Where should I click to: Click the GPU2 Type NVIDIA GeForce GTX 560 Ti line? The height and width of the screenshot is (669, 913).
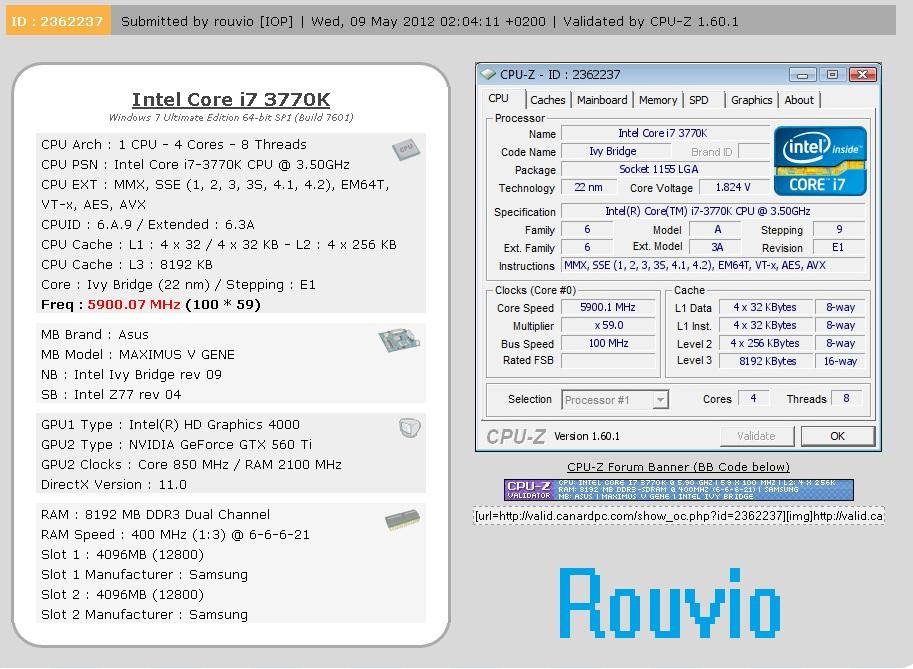pos(176,445)
